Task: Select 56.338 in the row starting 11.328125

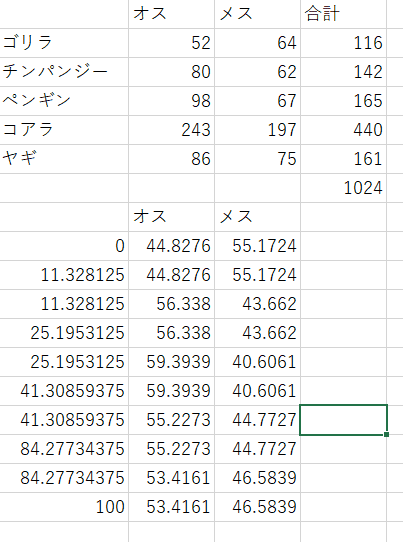Action: point(171,305)
